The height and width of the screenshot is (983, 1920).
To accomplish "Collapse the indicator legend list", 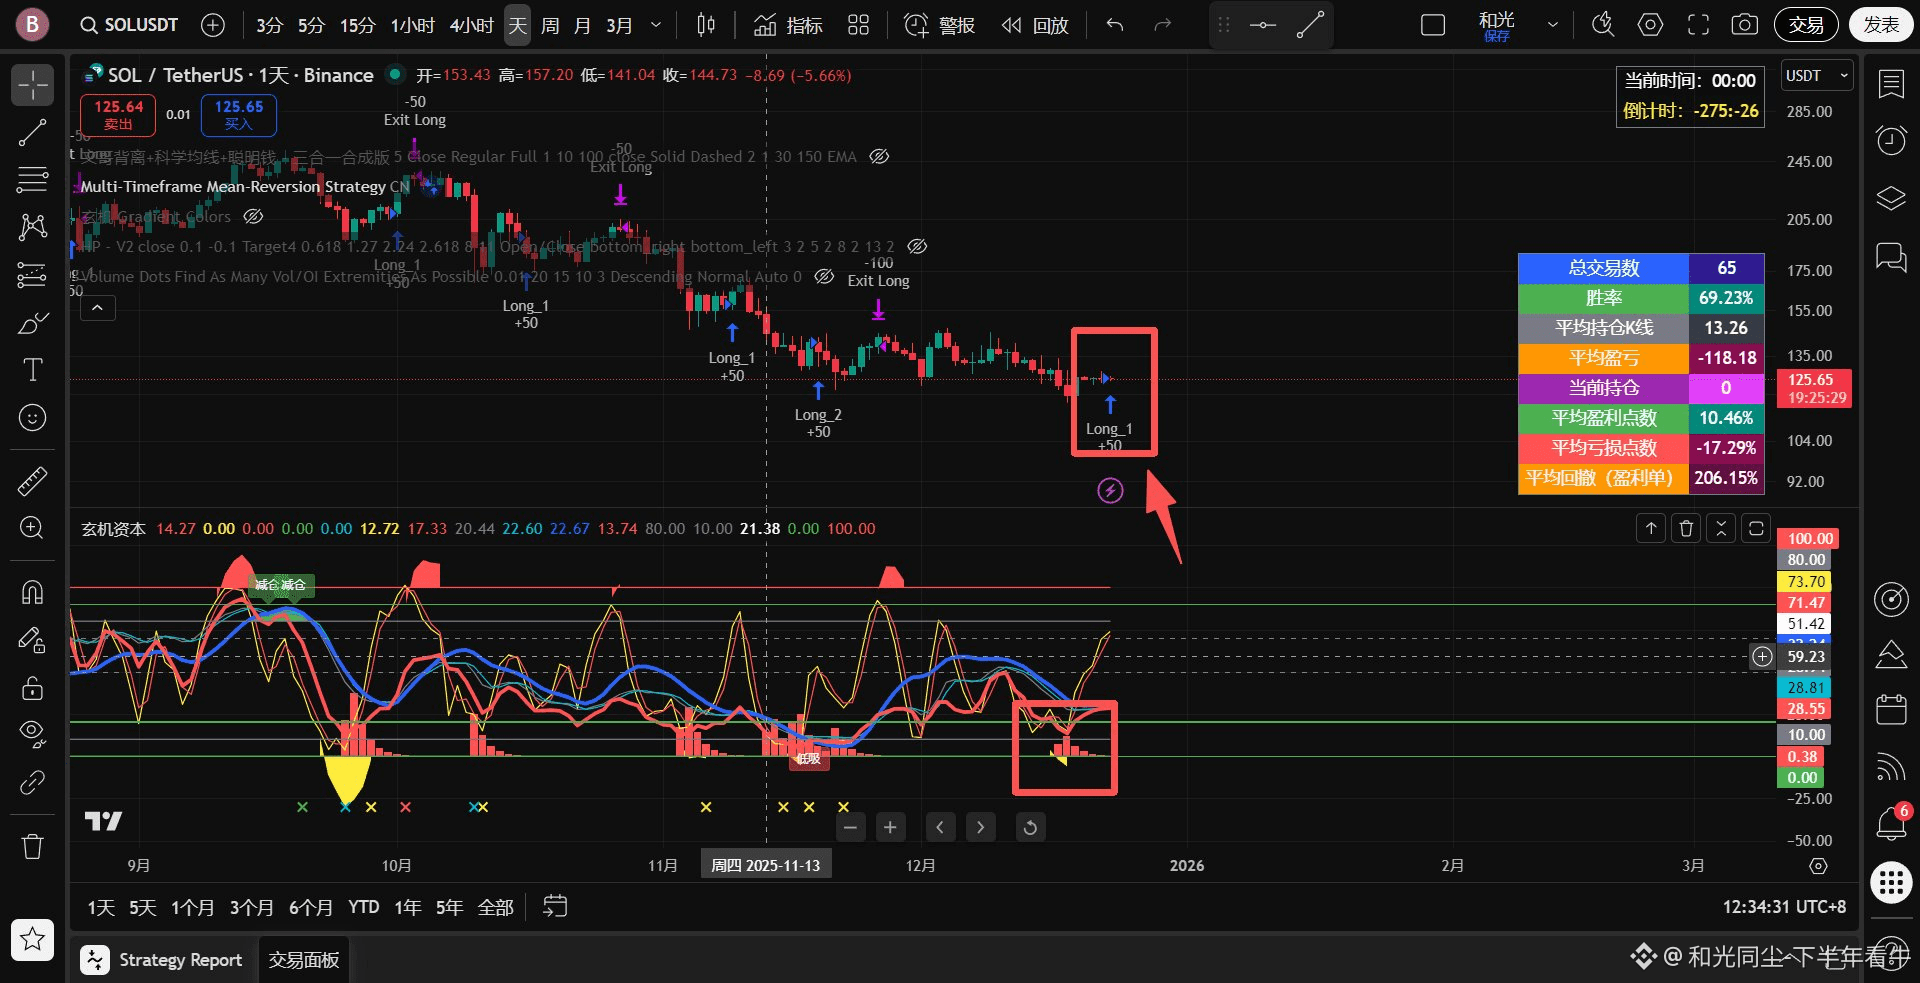I will [97, 308].
